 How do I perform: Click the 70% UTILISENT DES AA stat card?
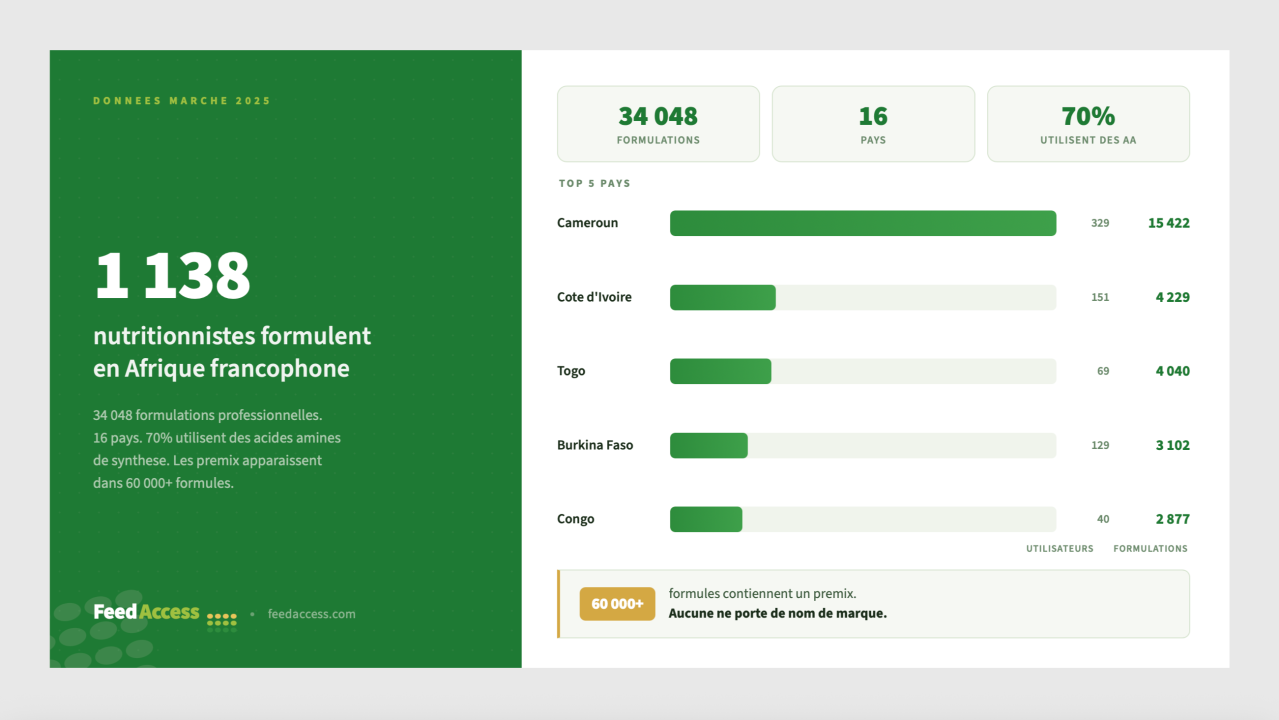point(1088,123)
